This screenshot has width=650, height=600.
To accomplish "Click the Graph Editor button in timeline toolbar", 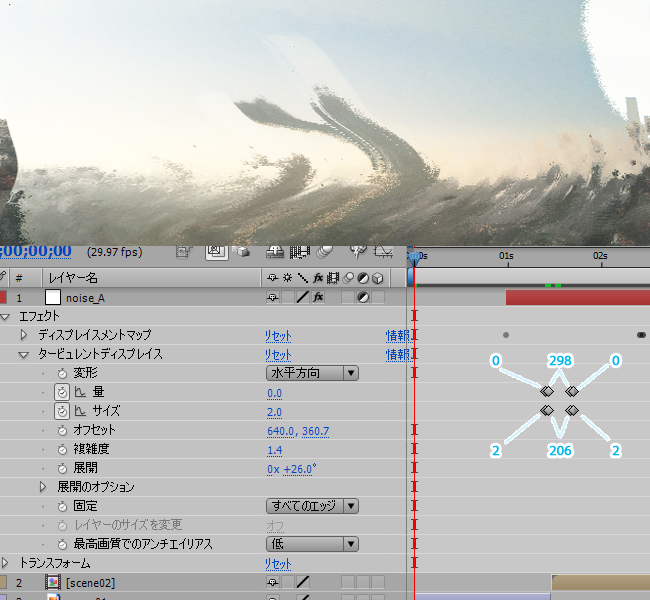I will point(384,252).
